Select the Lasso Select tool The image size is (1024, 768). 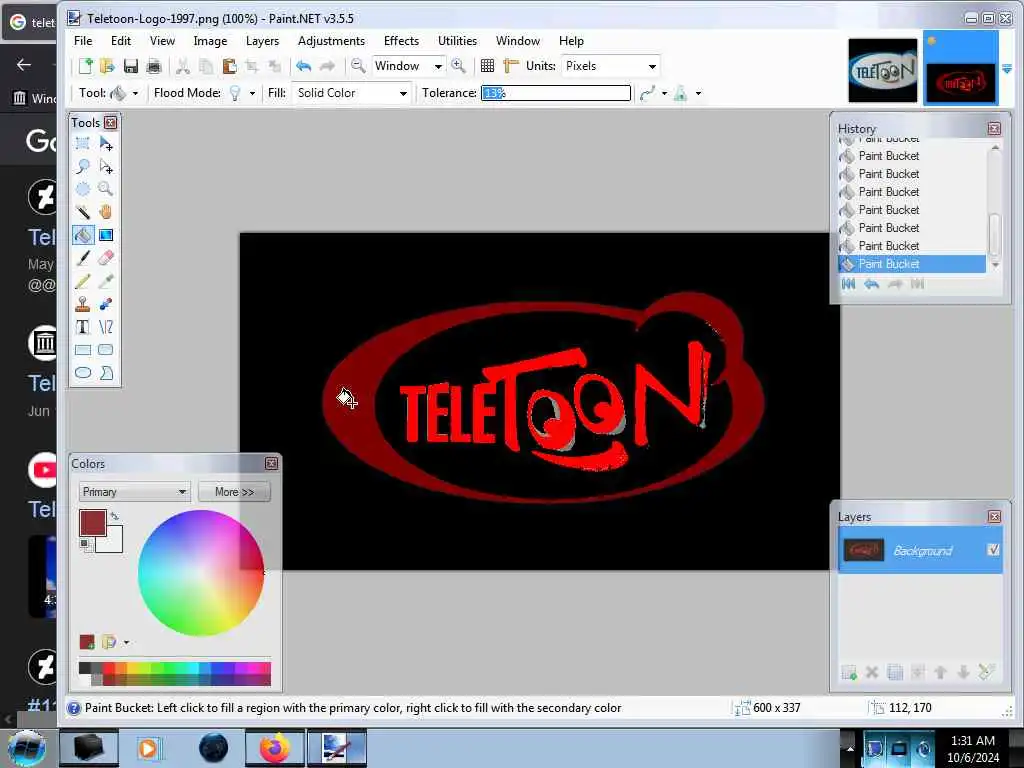coord(83,167)
